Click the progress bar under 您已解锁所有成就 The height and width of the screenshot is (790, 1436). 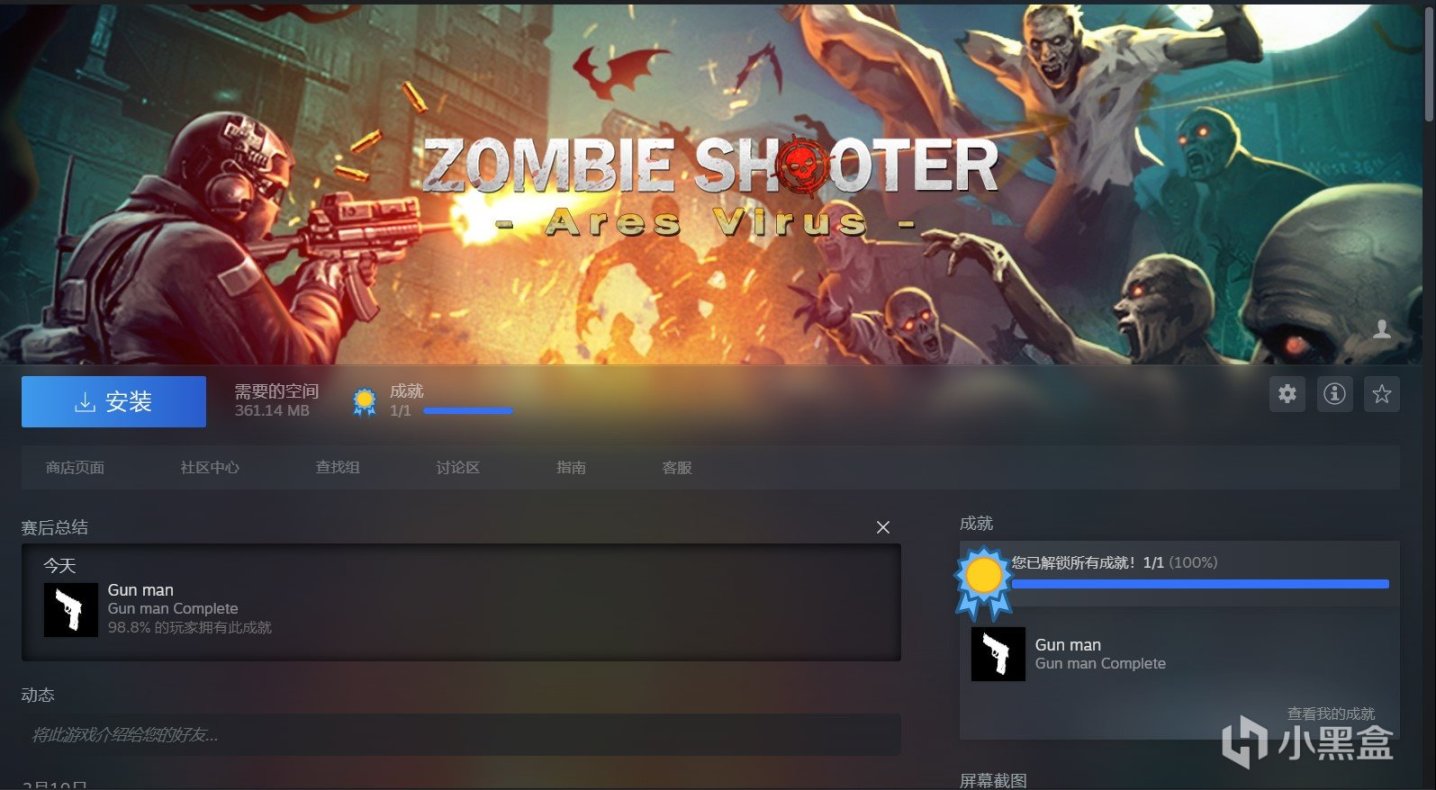pyautogui.click(x=1200, y=584)
